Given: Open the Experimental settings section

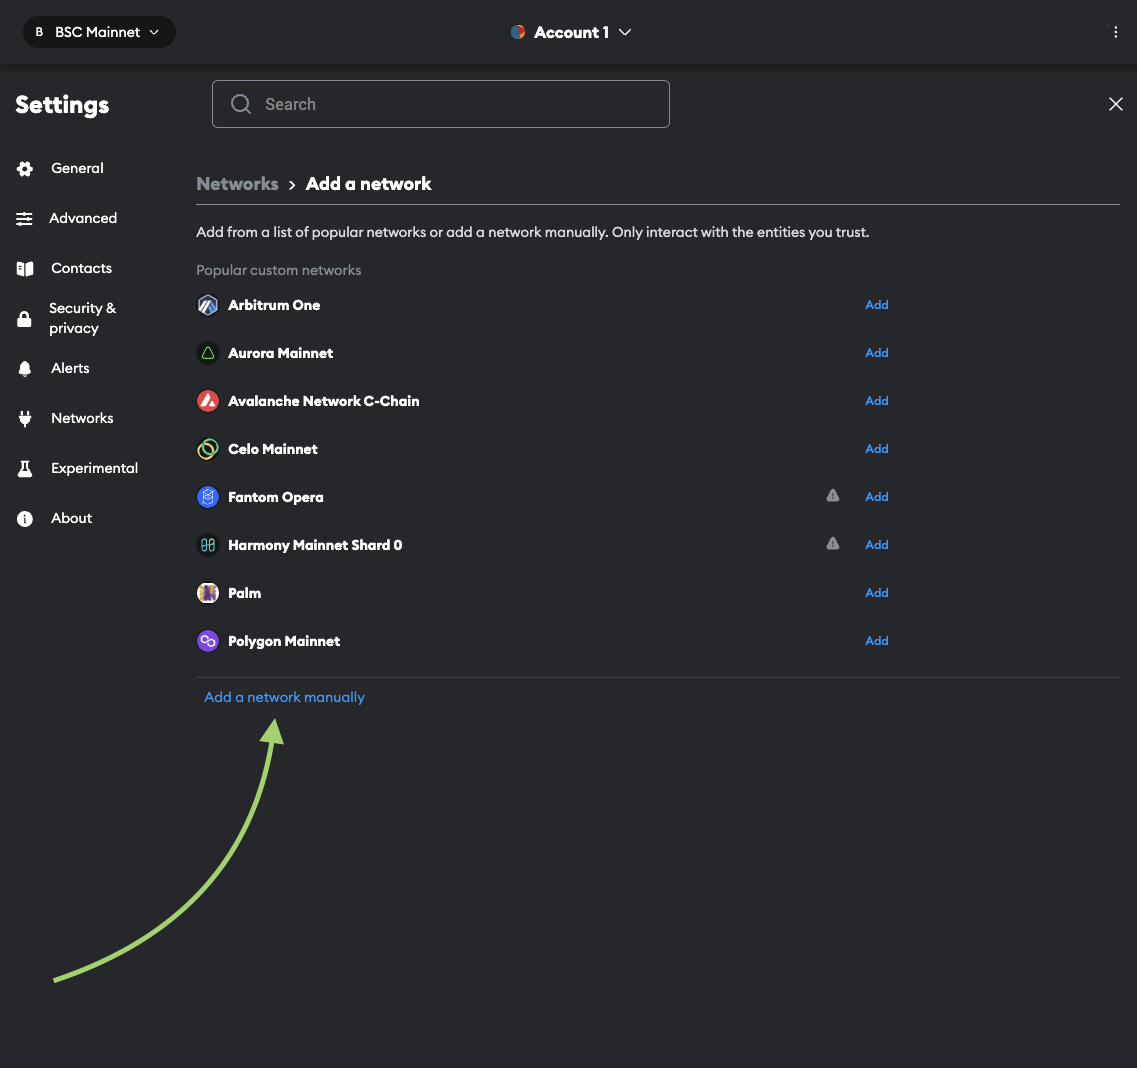Looking at the screenshot, I should click(94, 468).
